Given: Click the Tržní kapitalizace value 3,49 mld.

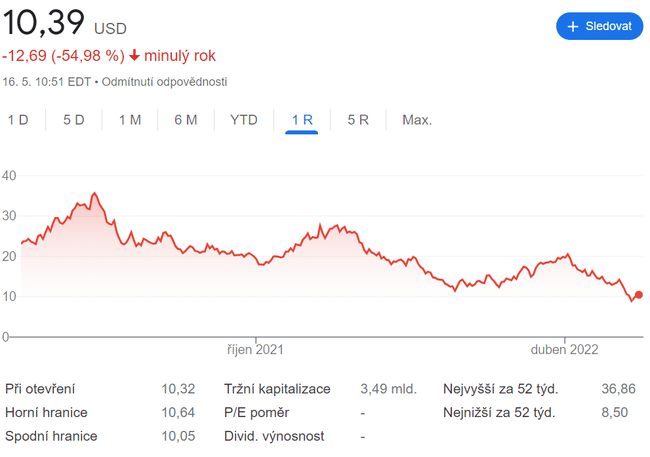Looking at the screenshot, I should coord(388,388).
